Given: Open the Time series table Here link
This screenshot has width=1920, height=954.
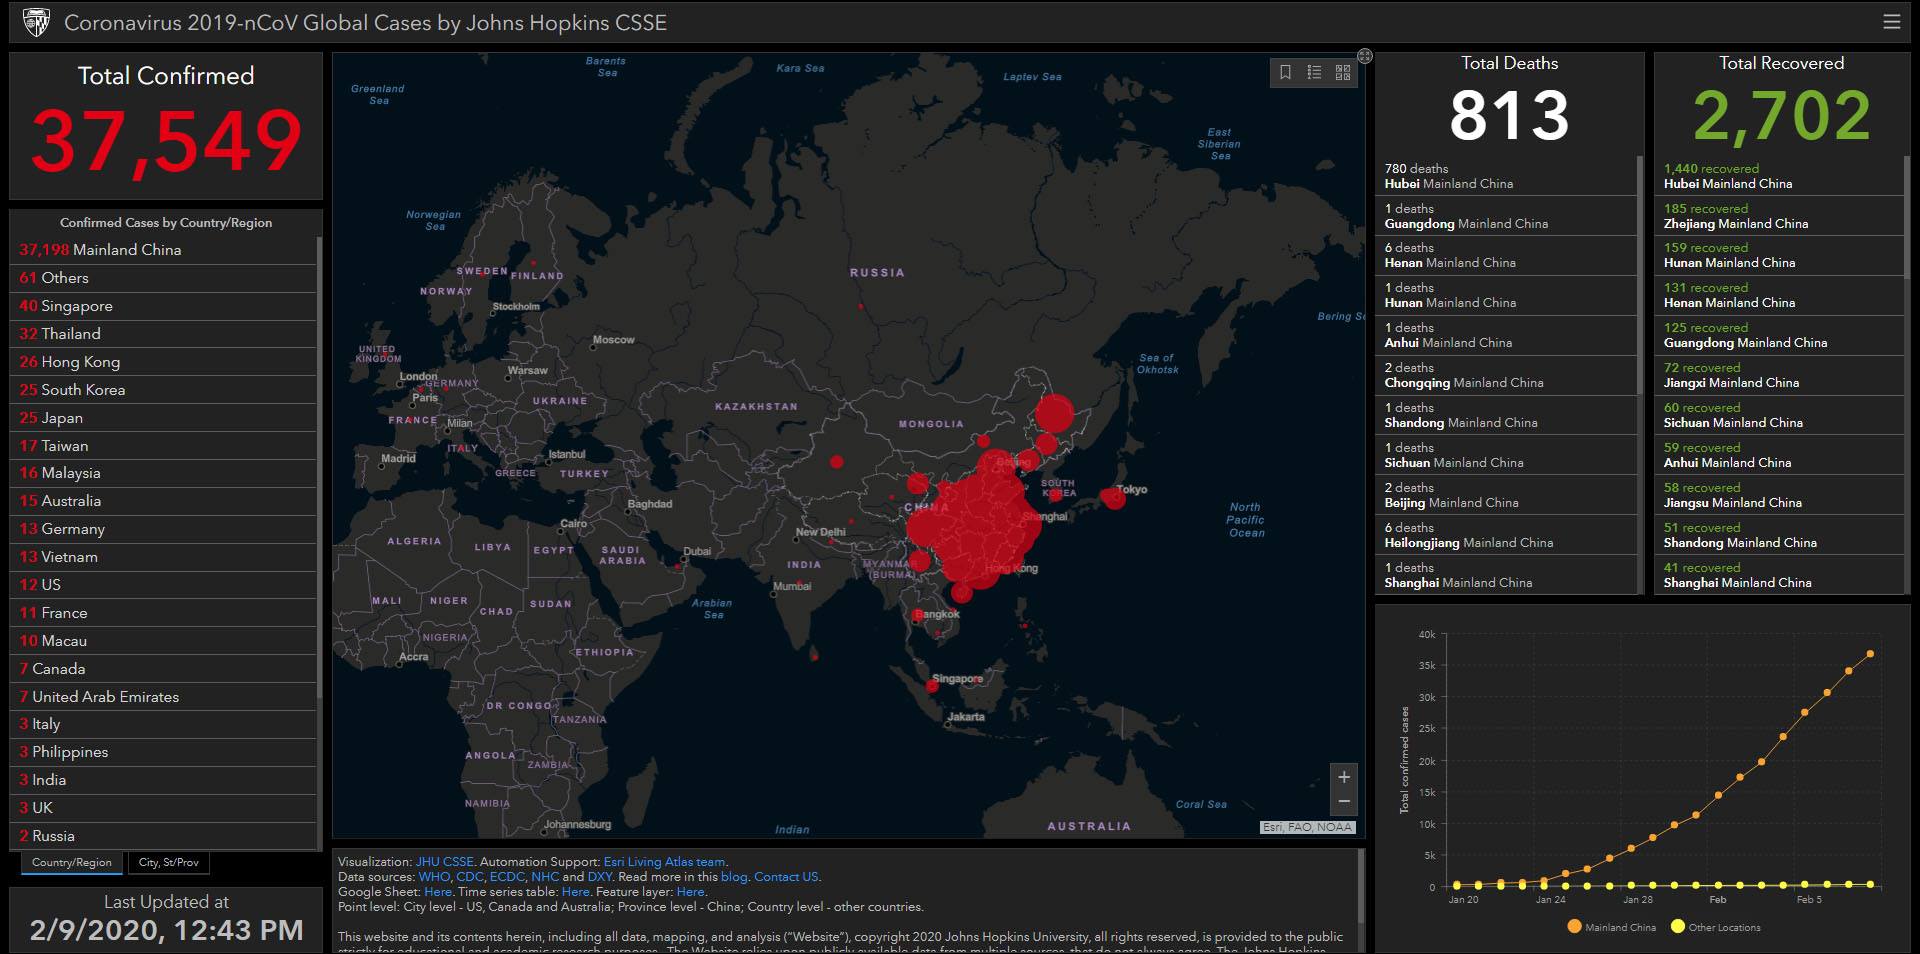Looking at the screenshot, I should coord(575,892).
